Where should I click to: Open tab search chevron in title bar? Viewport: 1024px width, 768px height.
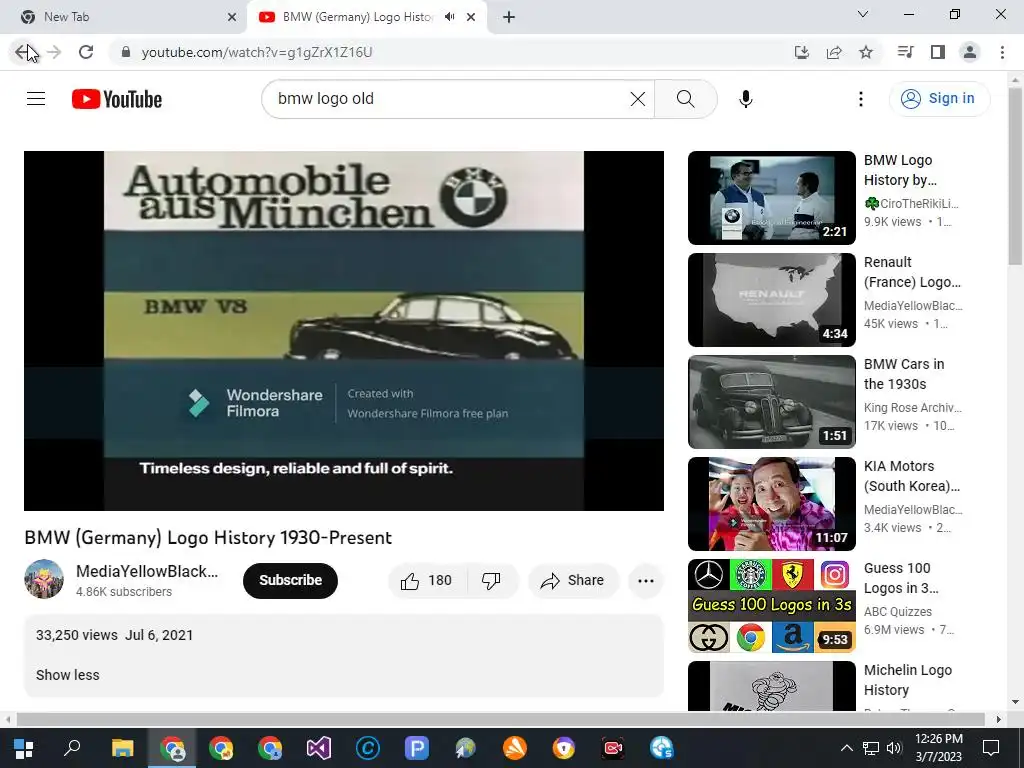pyautogui.click(x=863, y=14)
